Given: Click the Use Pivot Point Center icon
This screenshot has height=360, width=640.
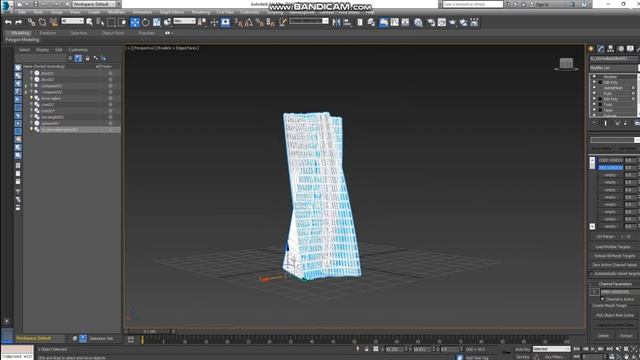Looking at the screenshot, I should [202, 22].
